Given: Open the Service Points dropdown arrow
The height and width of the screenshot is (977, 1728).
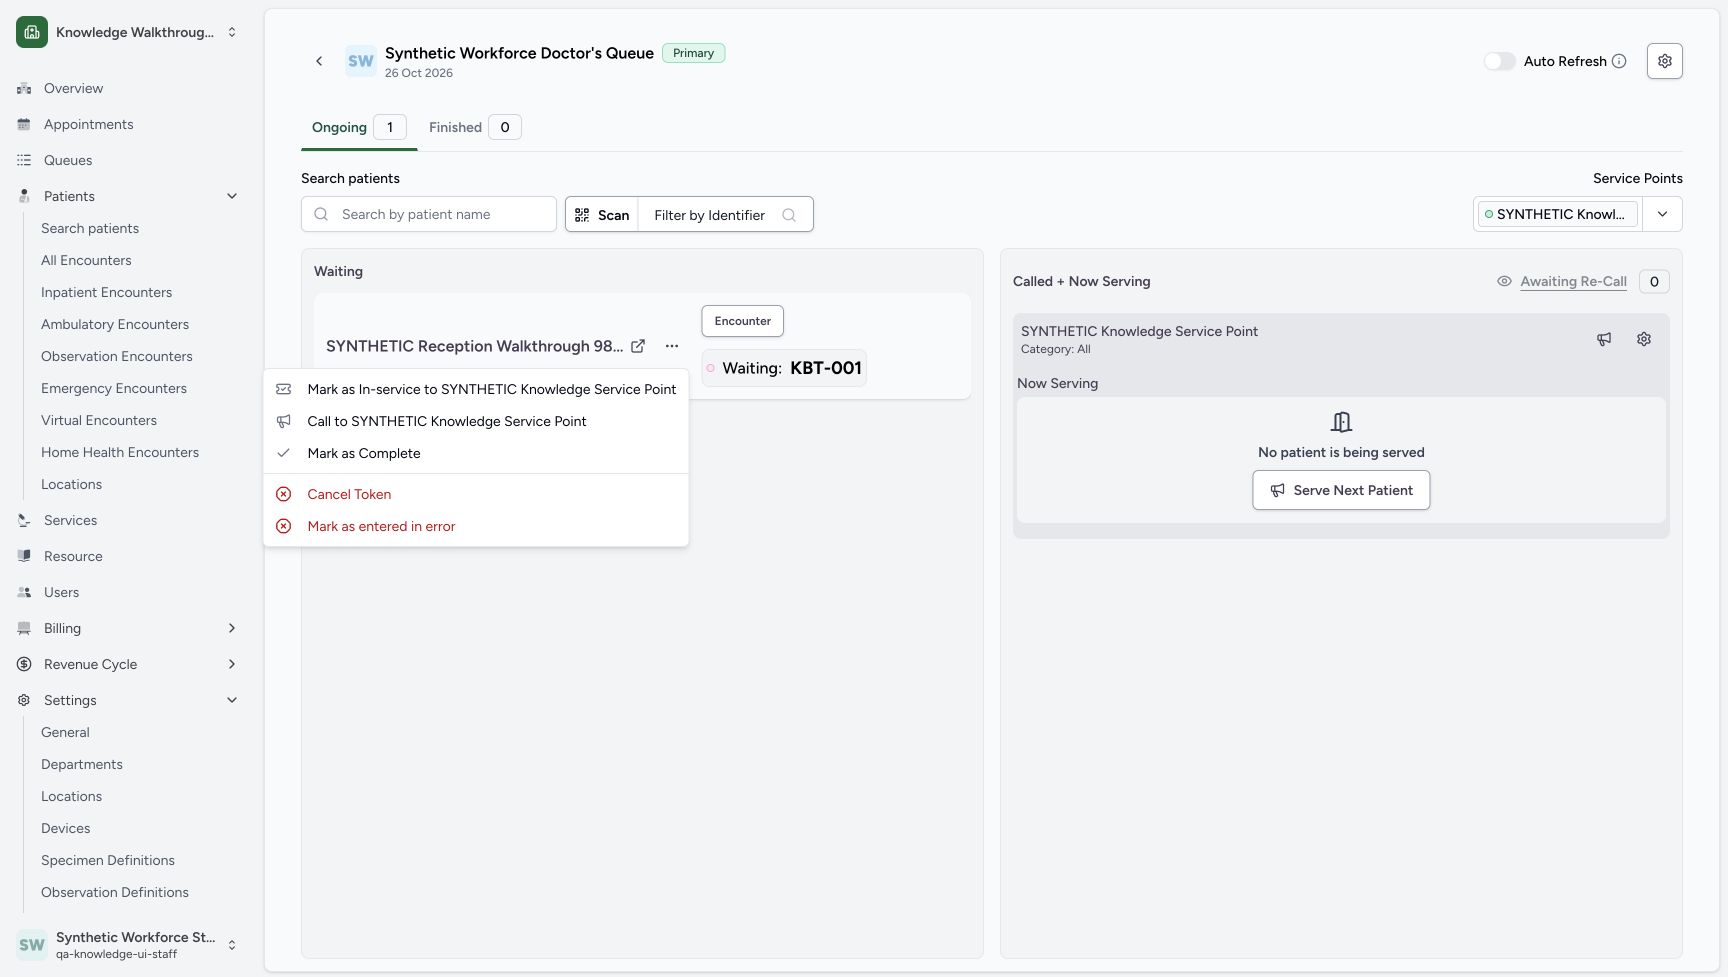Looking at the screenshot, I should pos(1662,214).
